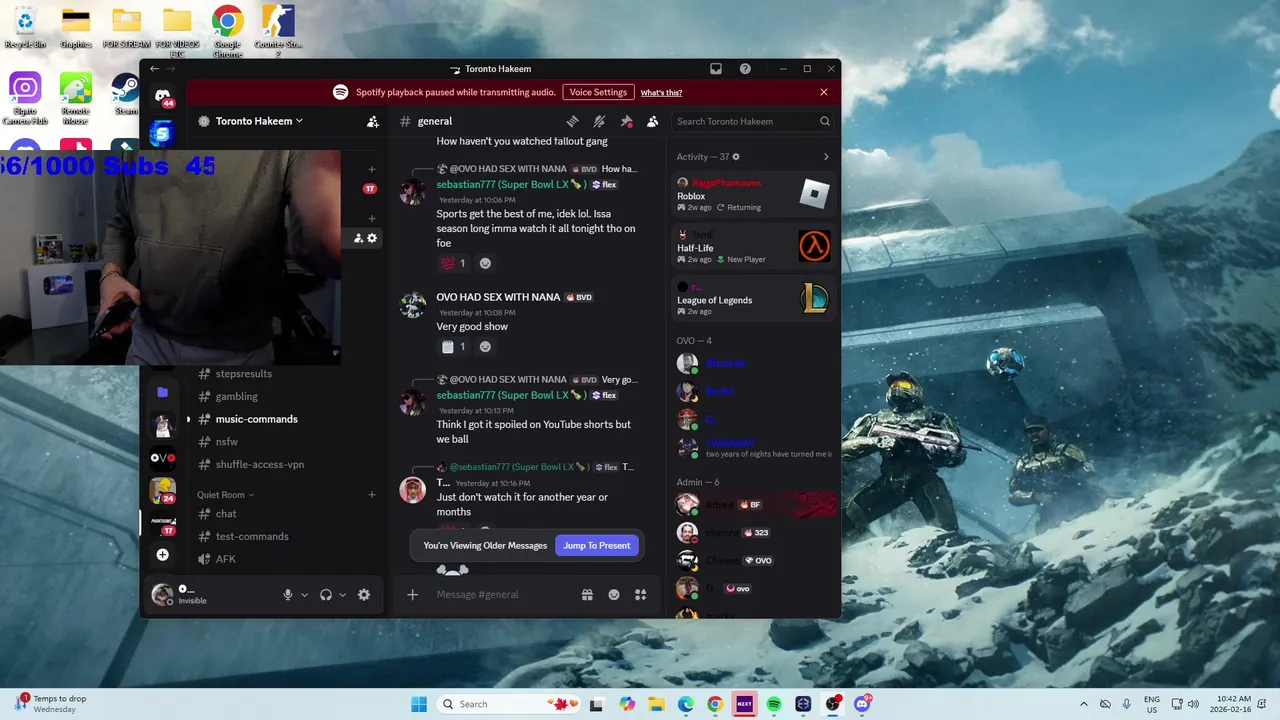Add reaction to sebastian777's 10:06 PM message

[x=485, y=263]
